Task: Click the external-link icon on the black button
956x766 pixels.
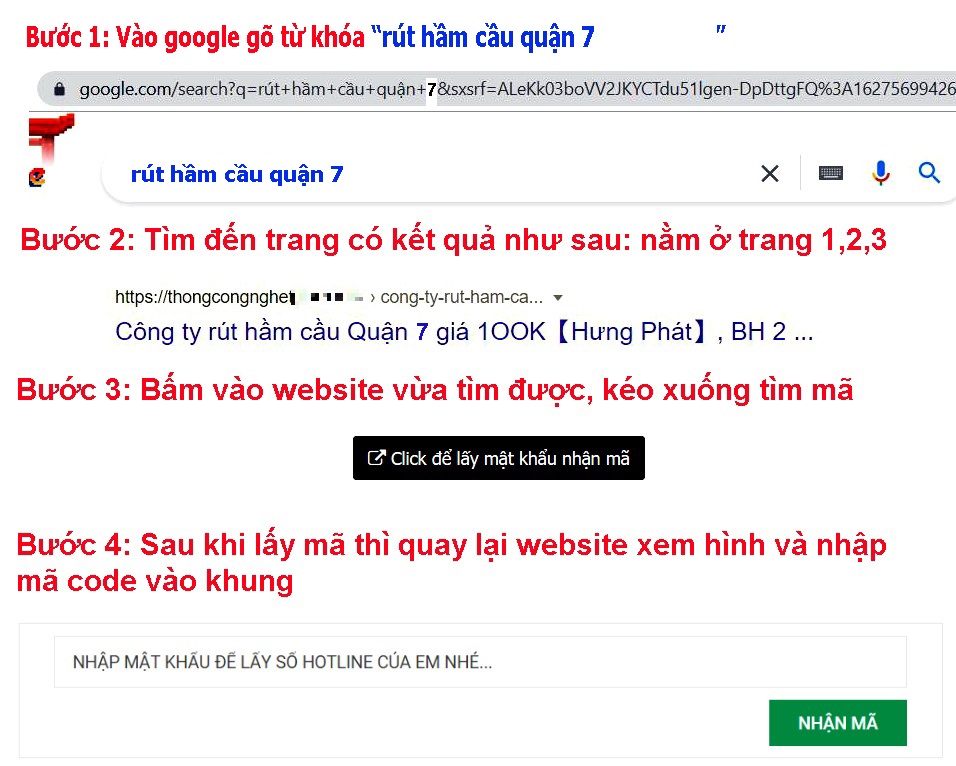Action: point(376,457)
